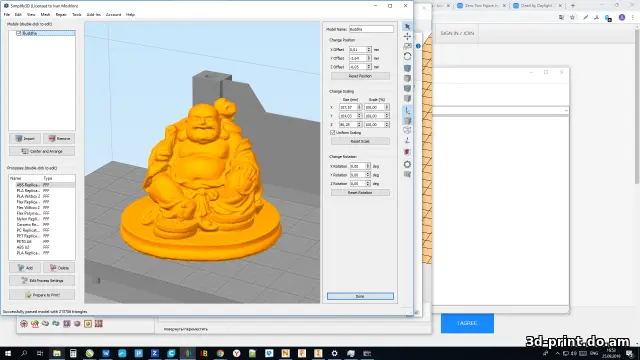Click the Reset Rotation button
Image resolution: width=640 pixels, height=360 pixels.
tap(360, 193)
